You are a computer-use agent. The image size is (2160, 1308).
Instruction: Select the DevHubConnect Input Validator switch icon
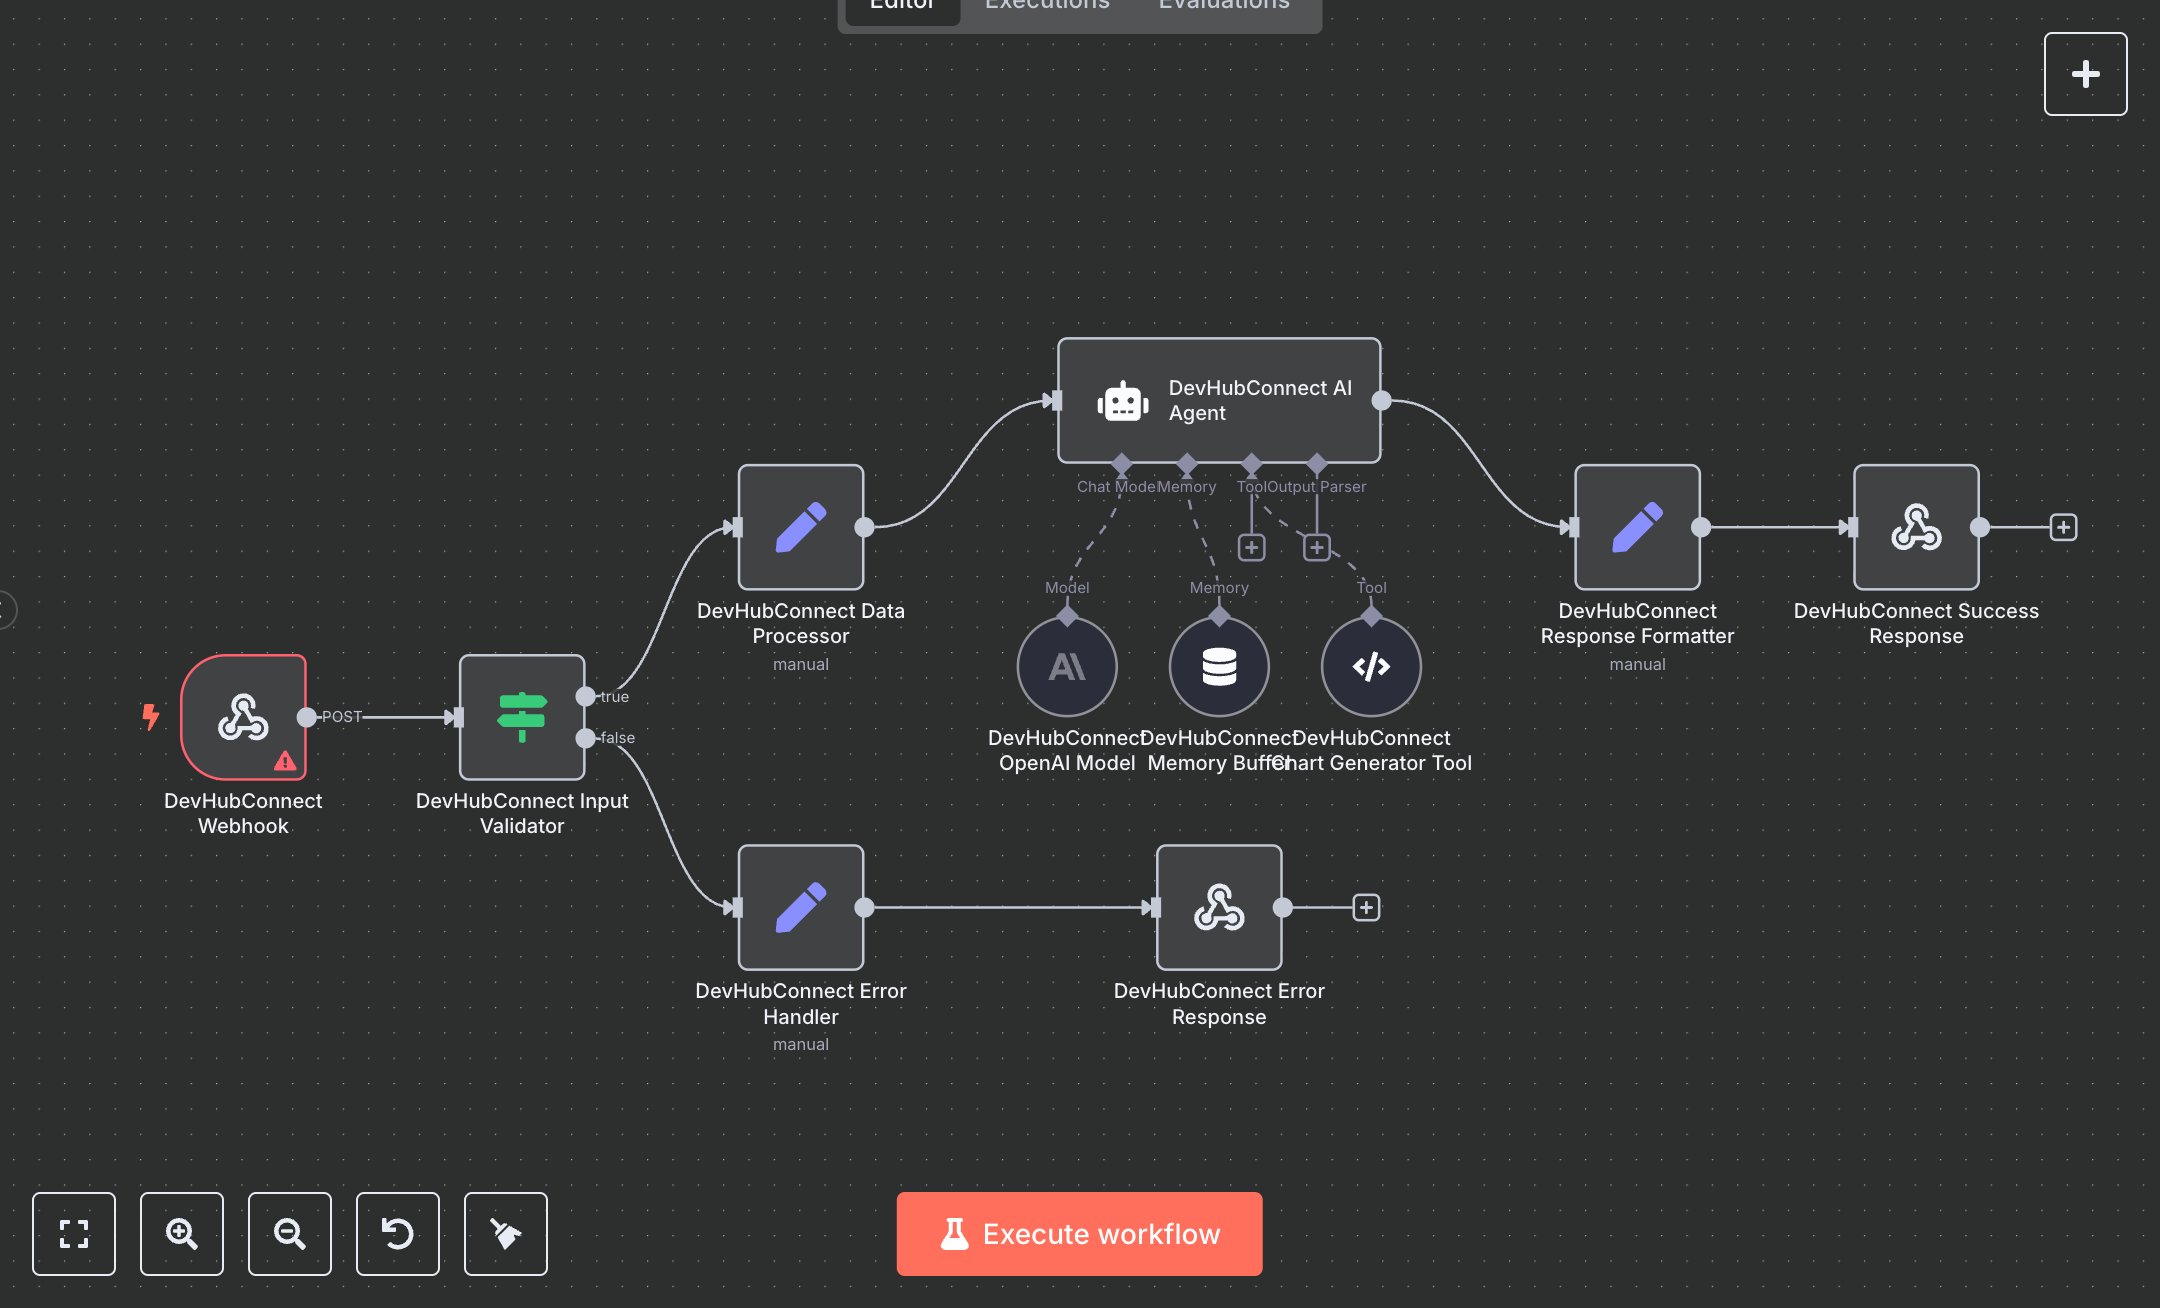[521, 716]
